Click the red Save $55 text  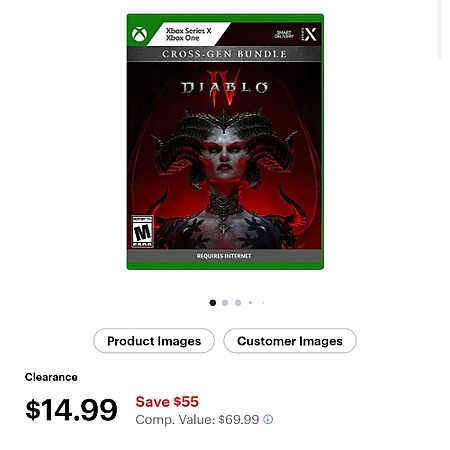pos(167,402)
